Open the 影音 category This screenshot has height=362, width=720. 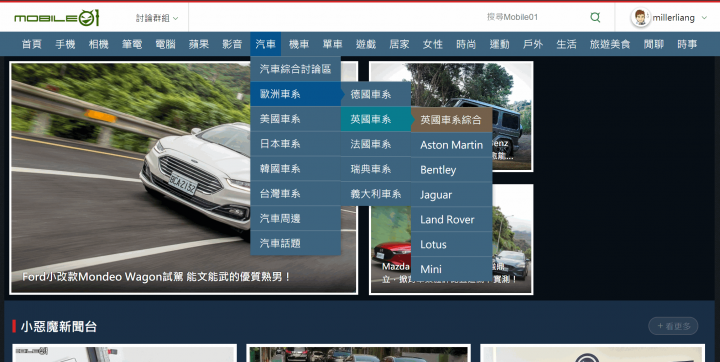(x=232, y=44)
